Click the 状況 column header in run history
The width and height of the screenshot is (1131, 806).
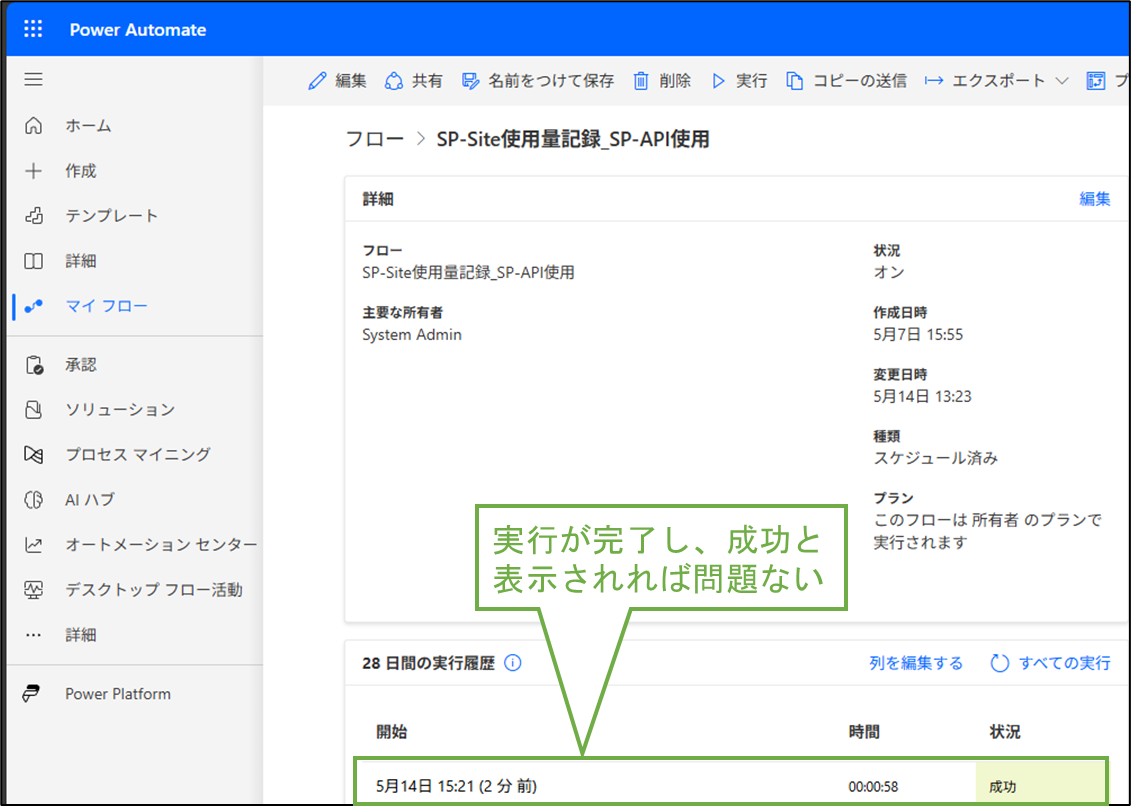pos(1005,732)
